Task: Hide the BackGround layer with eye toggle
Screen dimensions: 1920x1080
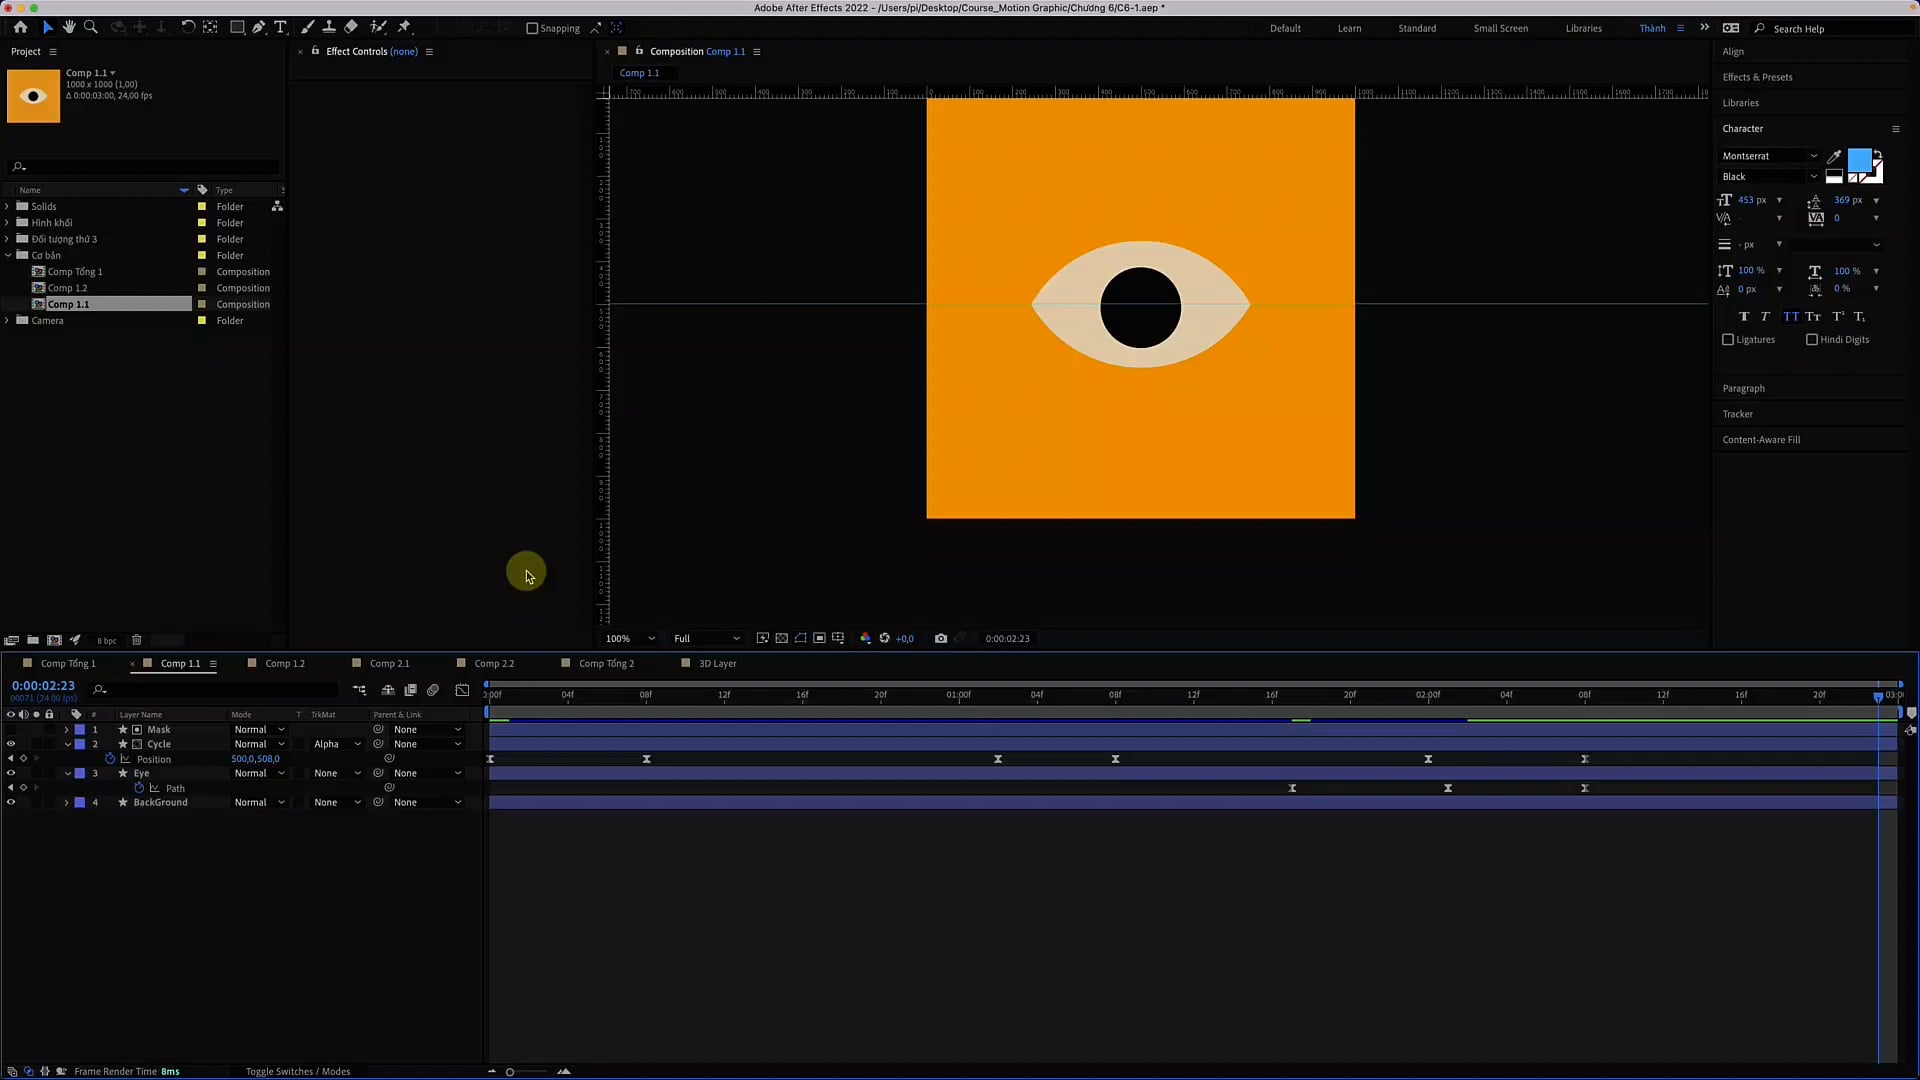Action: [11, 802]
